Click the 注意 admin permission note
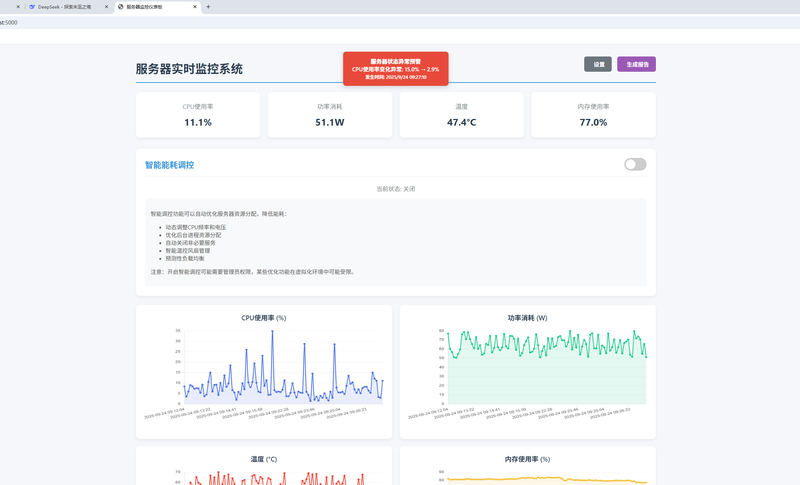 (x=254, y=272)
